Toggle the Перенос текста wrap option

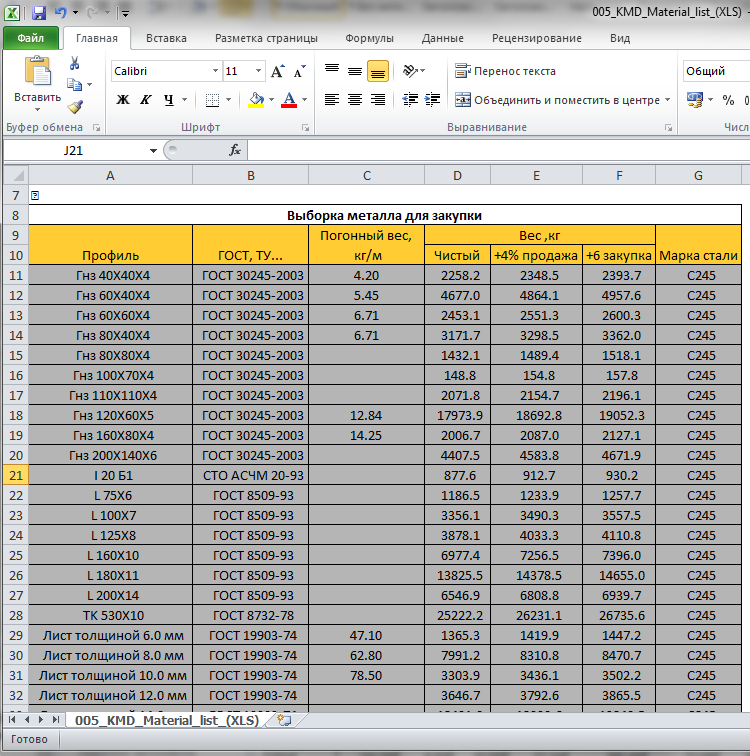click(x=505, y=72)
